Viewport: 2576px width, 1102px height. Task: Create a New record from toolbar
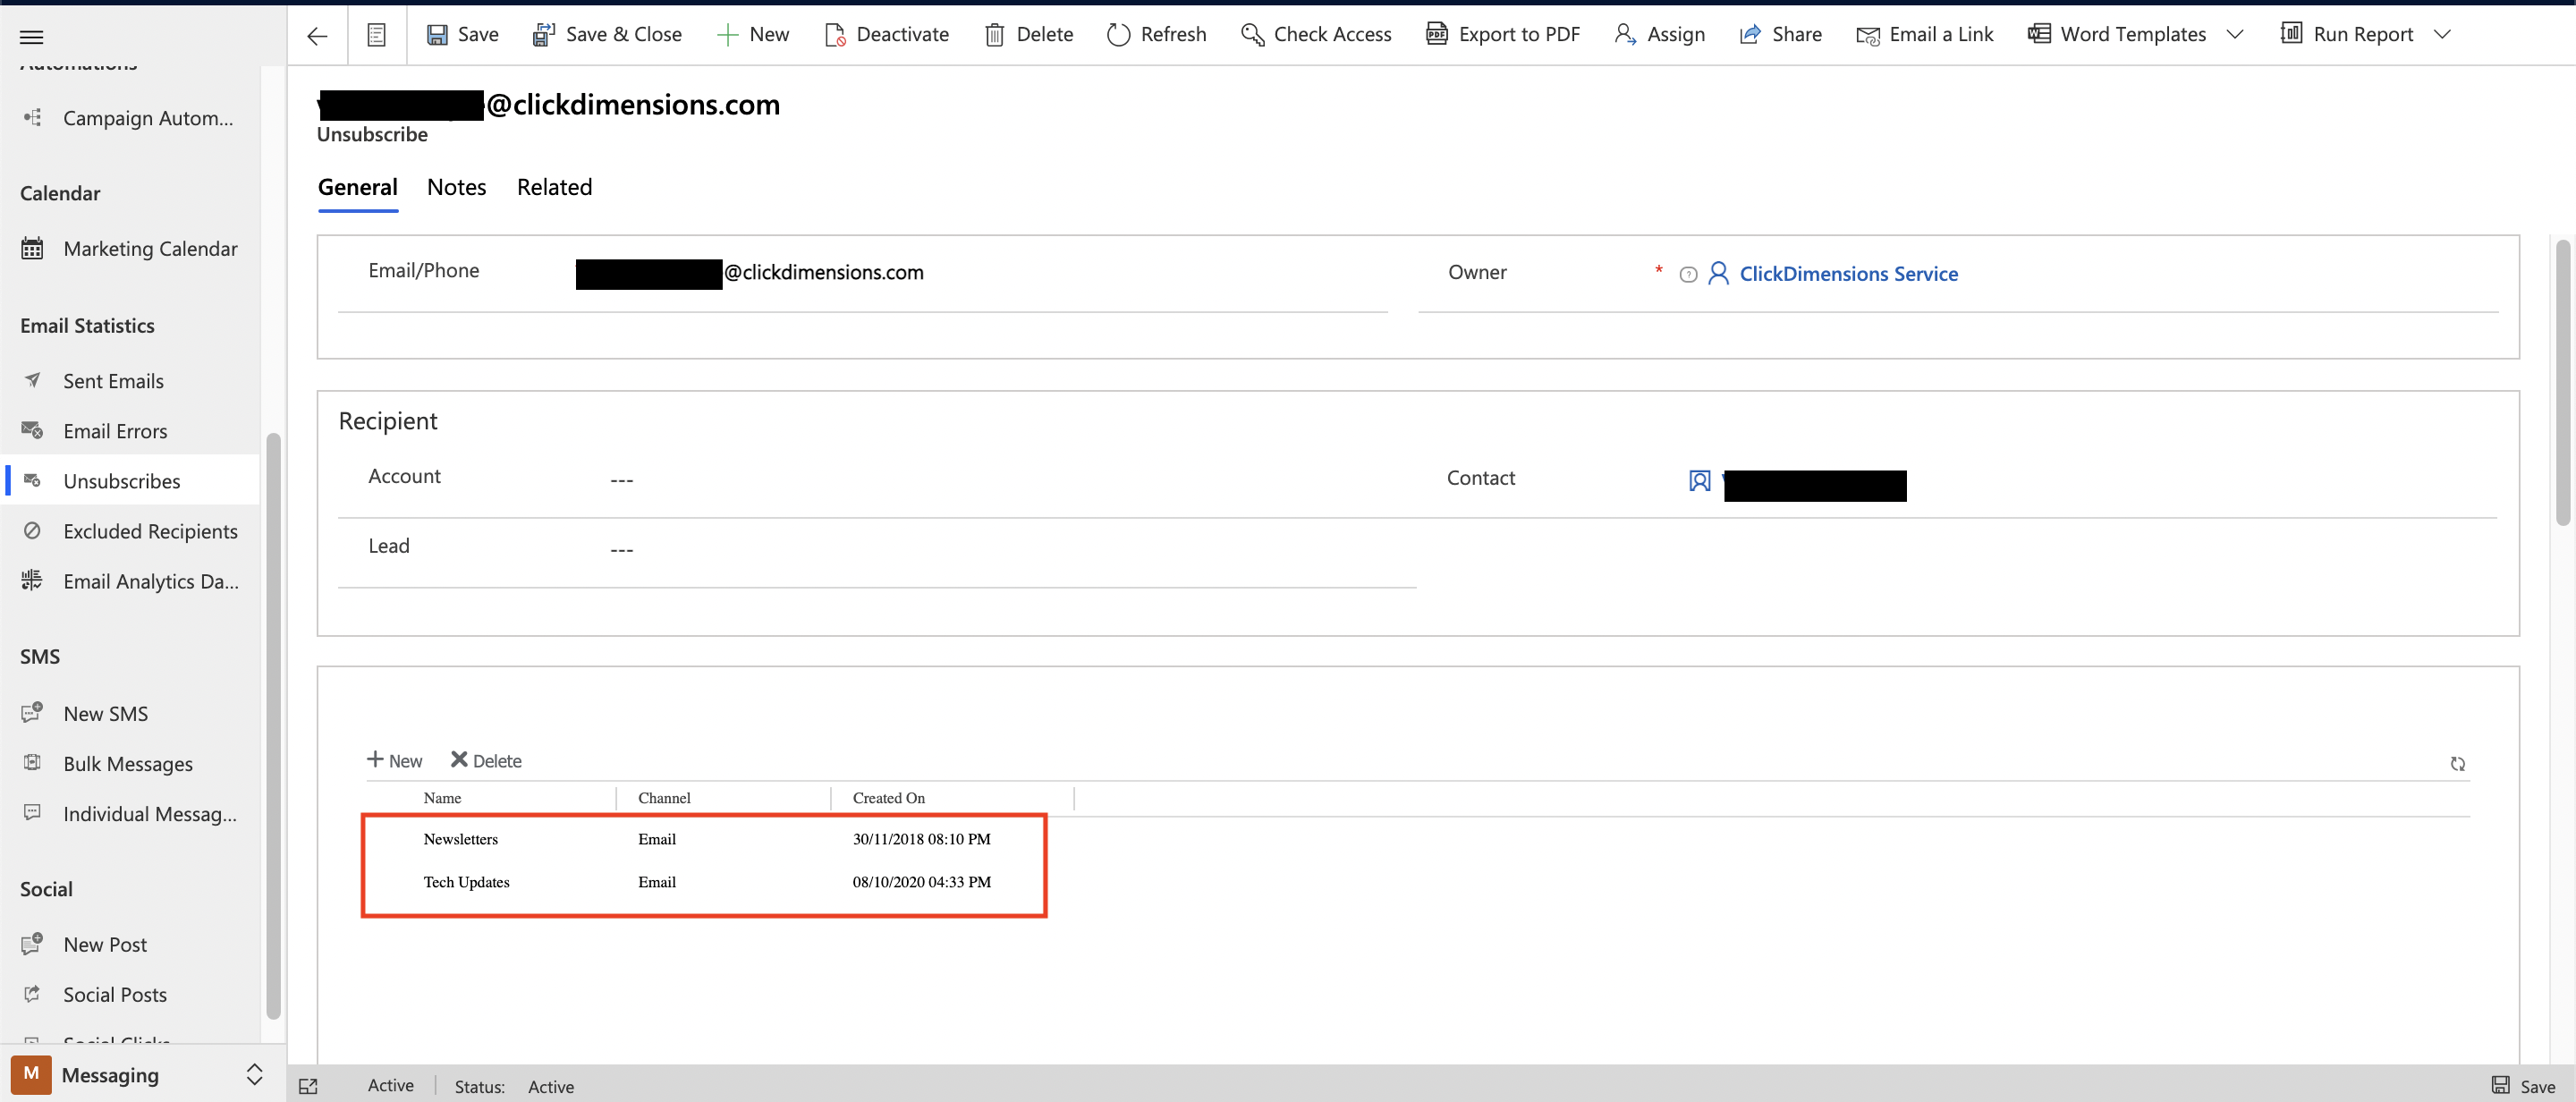(x=753, y=34)
